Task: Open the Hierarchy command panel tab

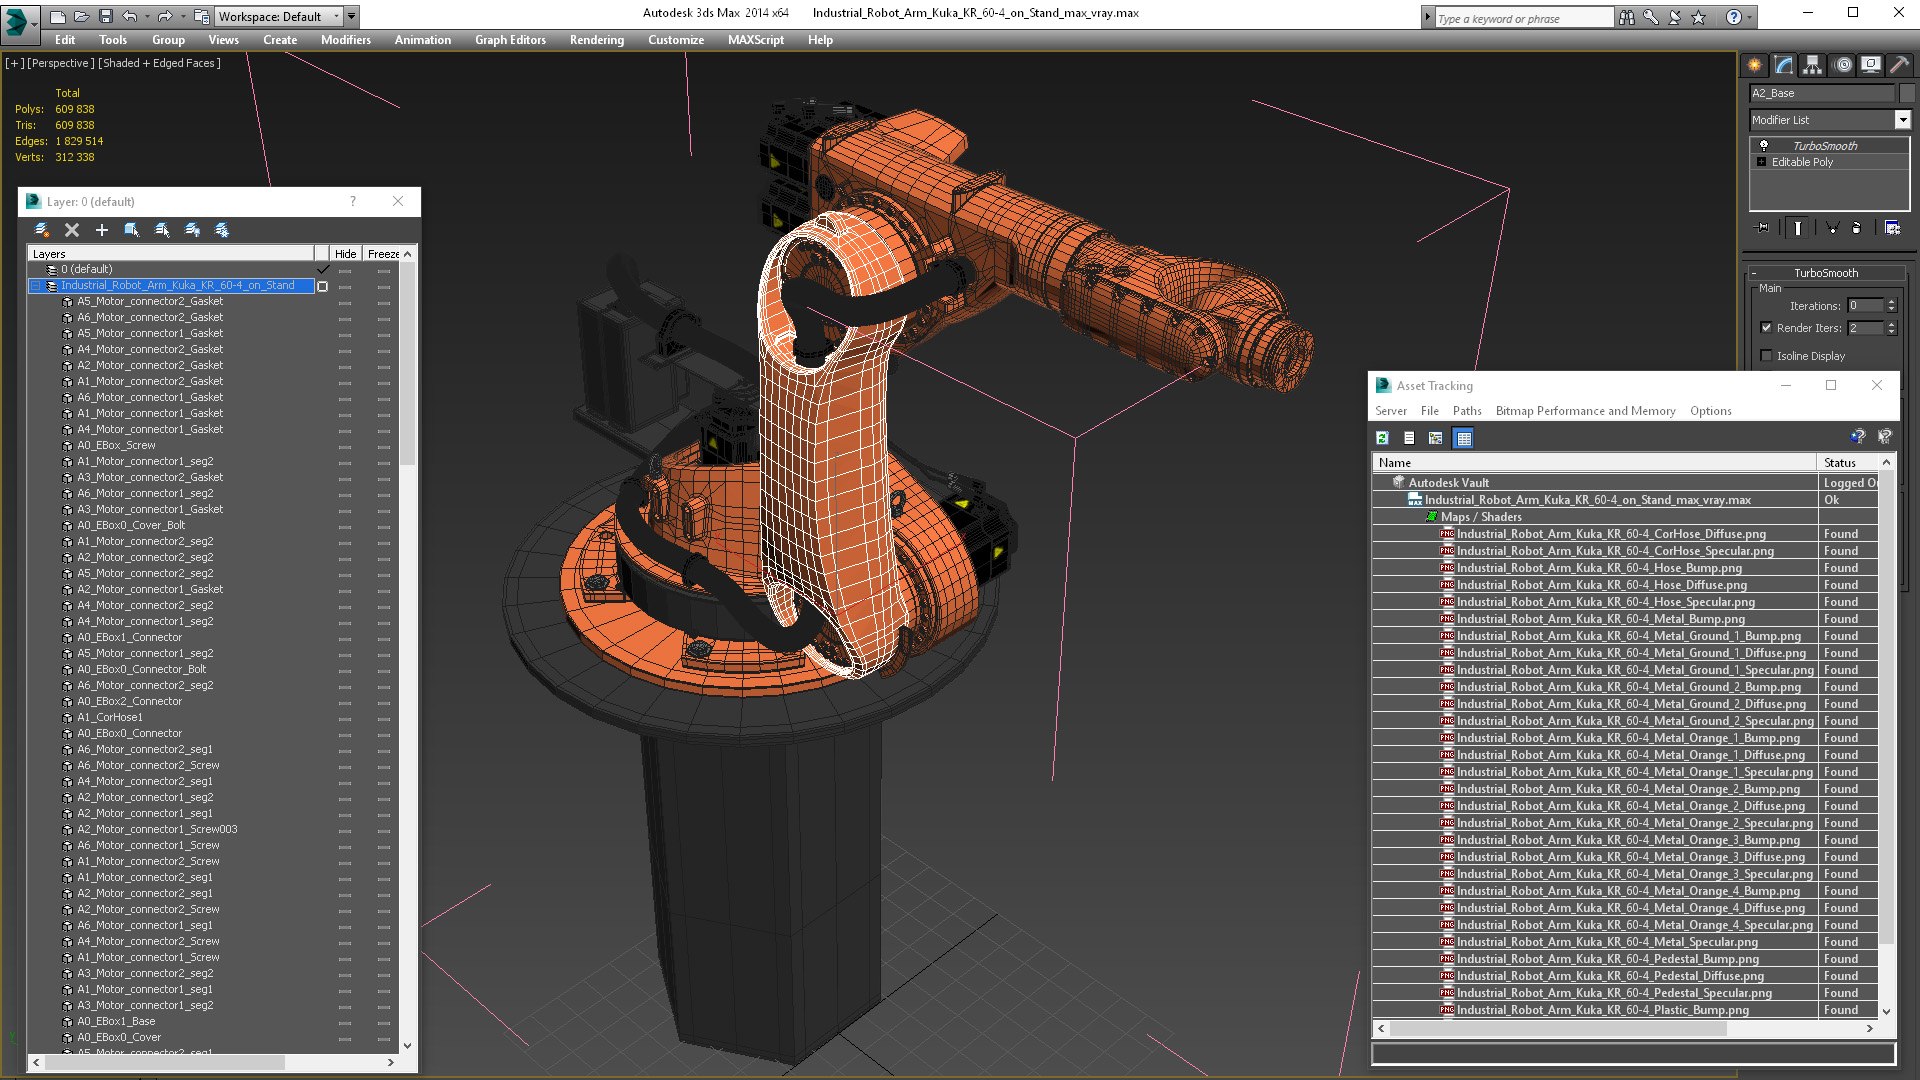Action: [x=1812, y=65]
